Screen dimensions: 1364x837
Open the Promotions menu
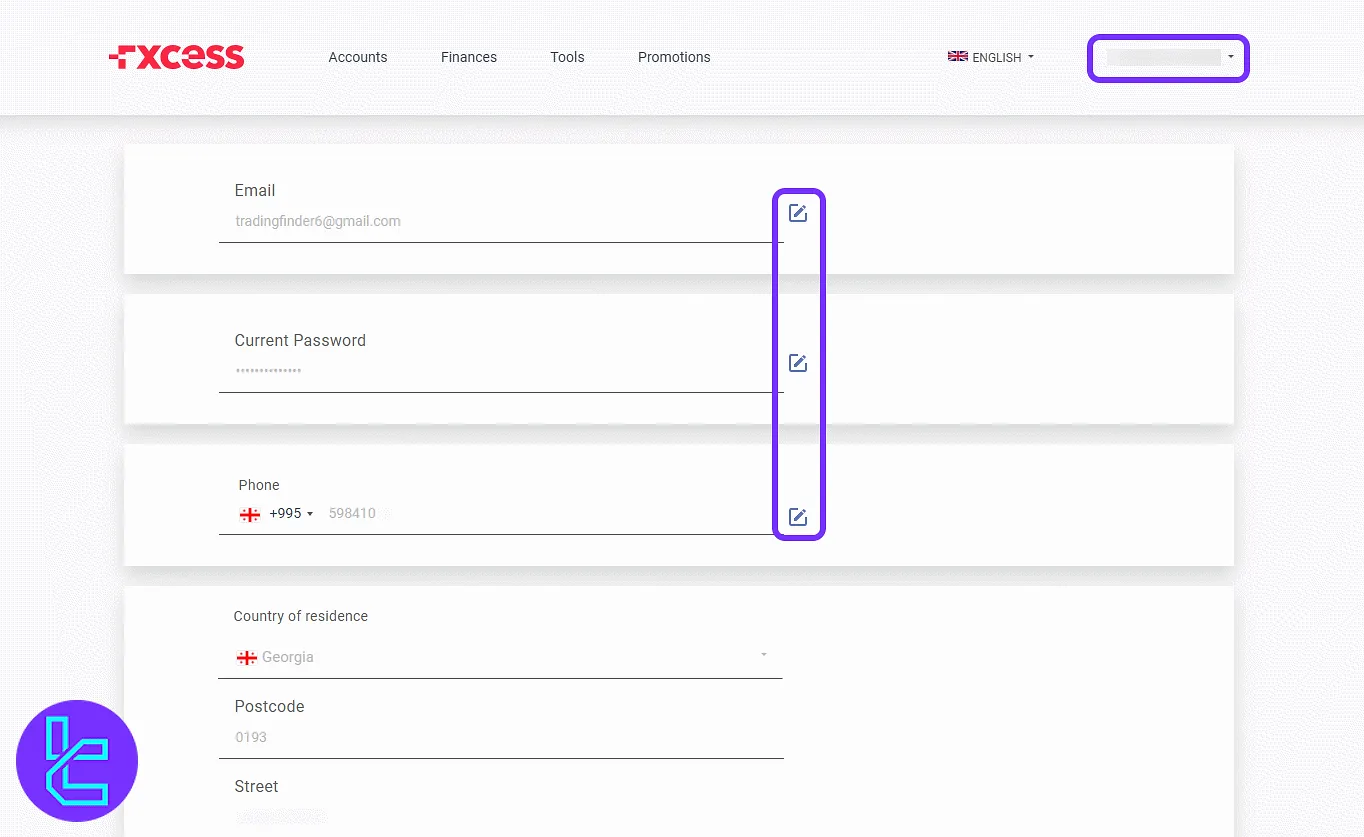[674, 57]
